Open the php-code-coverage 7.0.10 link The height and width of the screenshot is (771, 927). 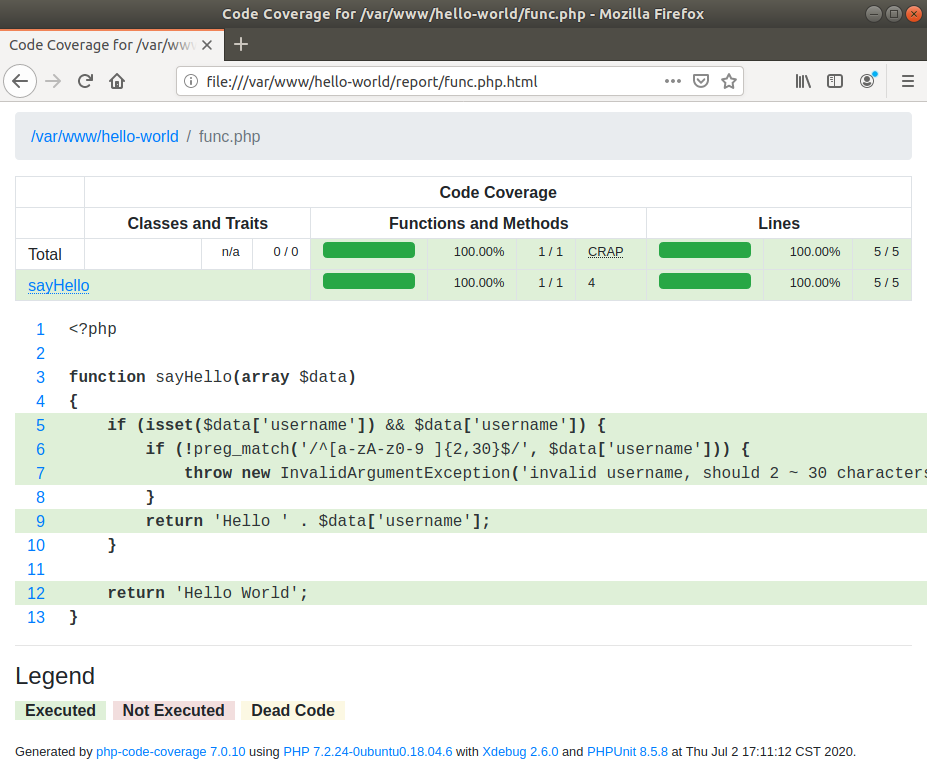[x=169, y=751]
